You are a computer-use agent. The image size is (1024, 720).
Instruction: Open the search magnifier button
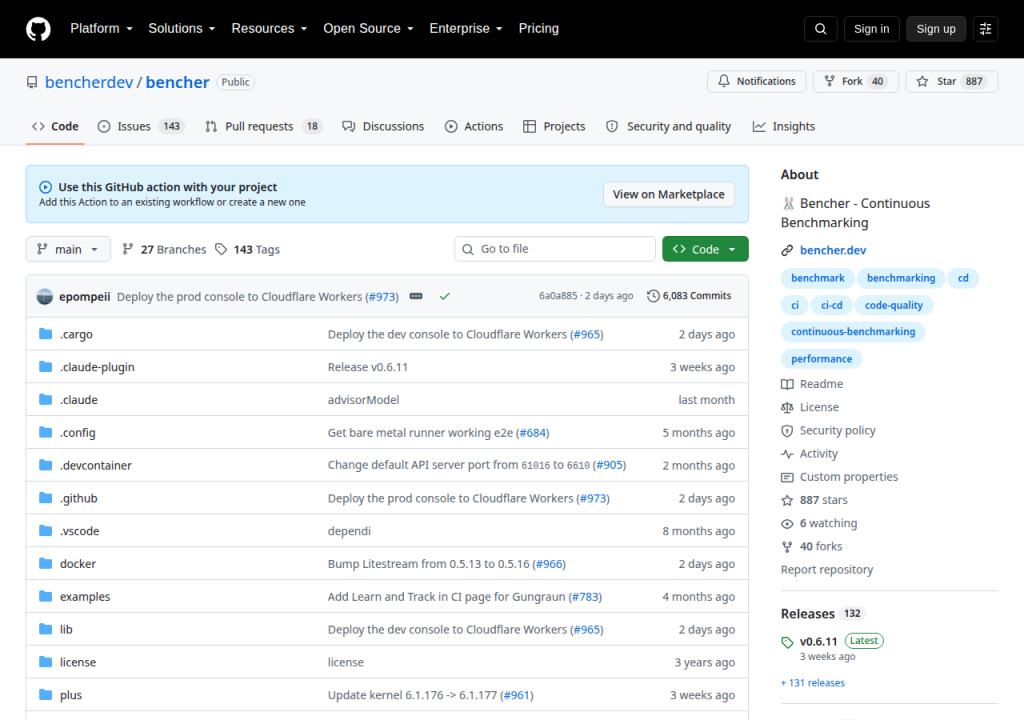820,29
